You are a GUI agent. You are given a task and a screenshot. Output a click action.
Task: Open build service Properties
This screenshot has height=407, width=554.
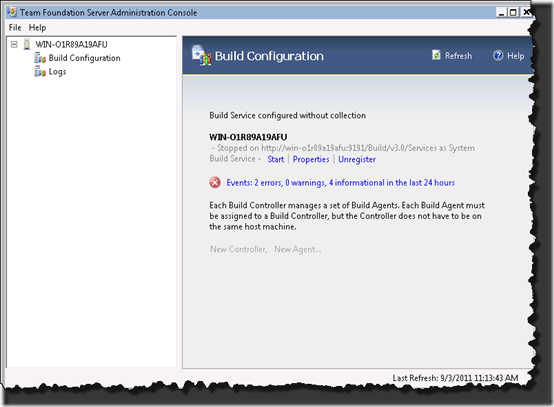(x=311, y=159)
